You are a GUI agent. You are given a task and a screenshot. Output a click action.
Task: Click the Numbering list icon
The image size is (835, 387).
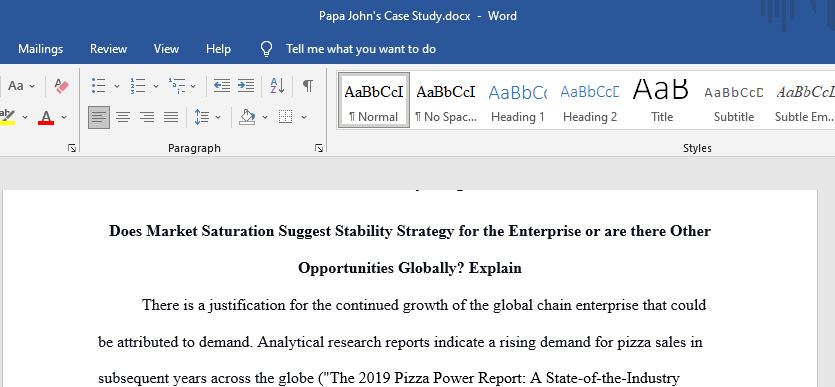[138, 86]
